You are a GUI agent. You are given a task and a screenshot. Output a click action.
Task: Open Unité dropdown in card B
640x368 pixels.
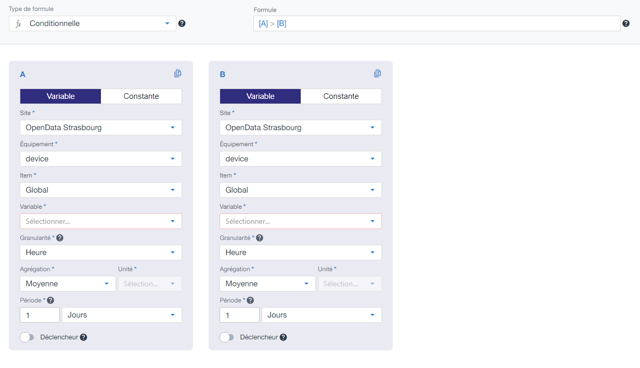pos(350,284)
